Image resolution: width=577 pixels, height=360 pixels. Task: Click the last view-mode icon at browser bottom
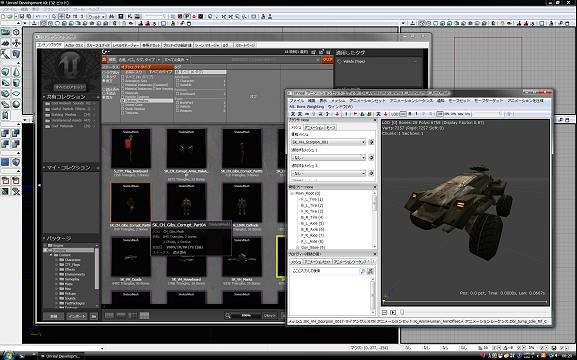tap(145, 315)
